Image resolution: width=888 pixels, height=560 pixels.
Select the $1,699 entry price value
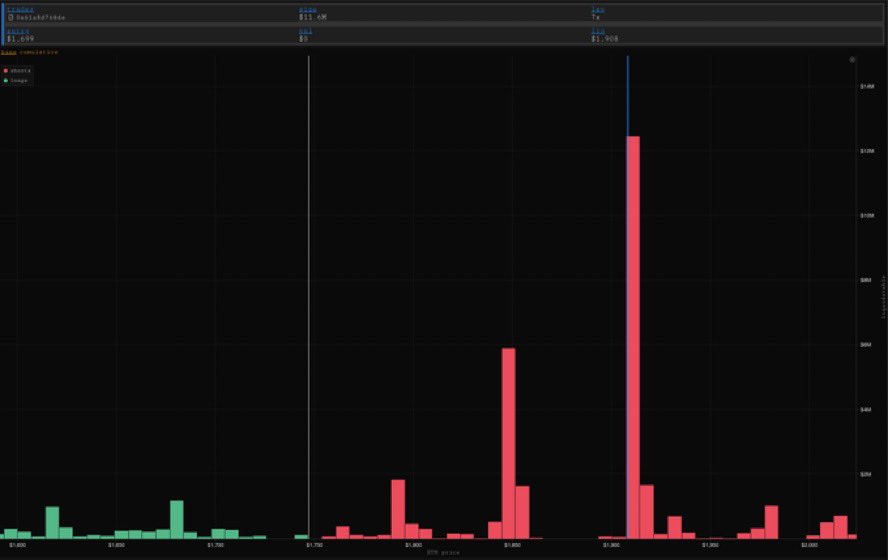[20, 39]
